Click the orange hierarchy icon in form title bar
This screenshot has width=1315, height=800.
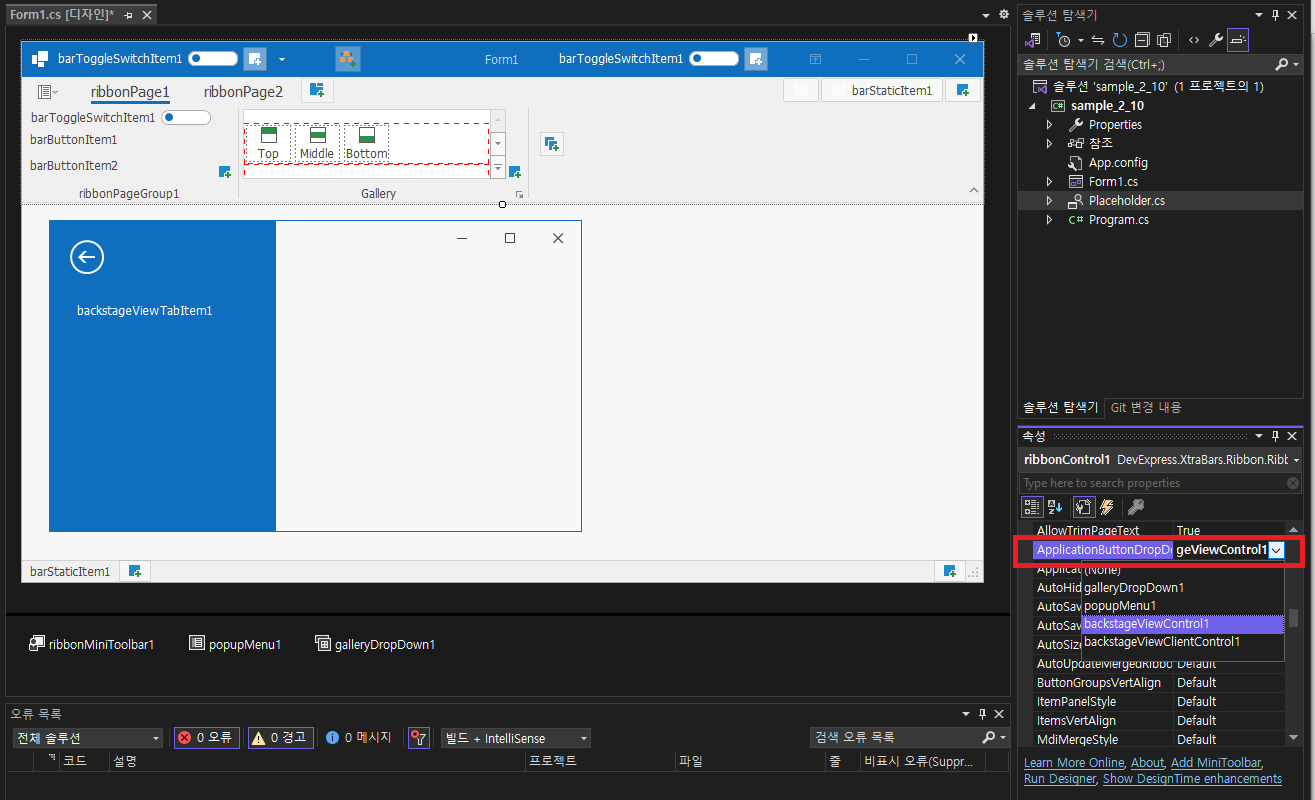click(x=347, y=59)
